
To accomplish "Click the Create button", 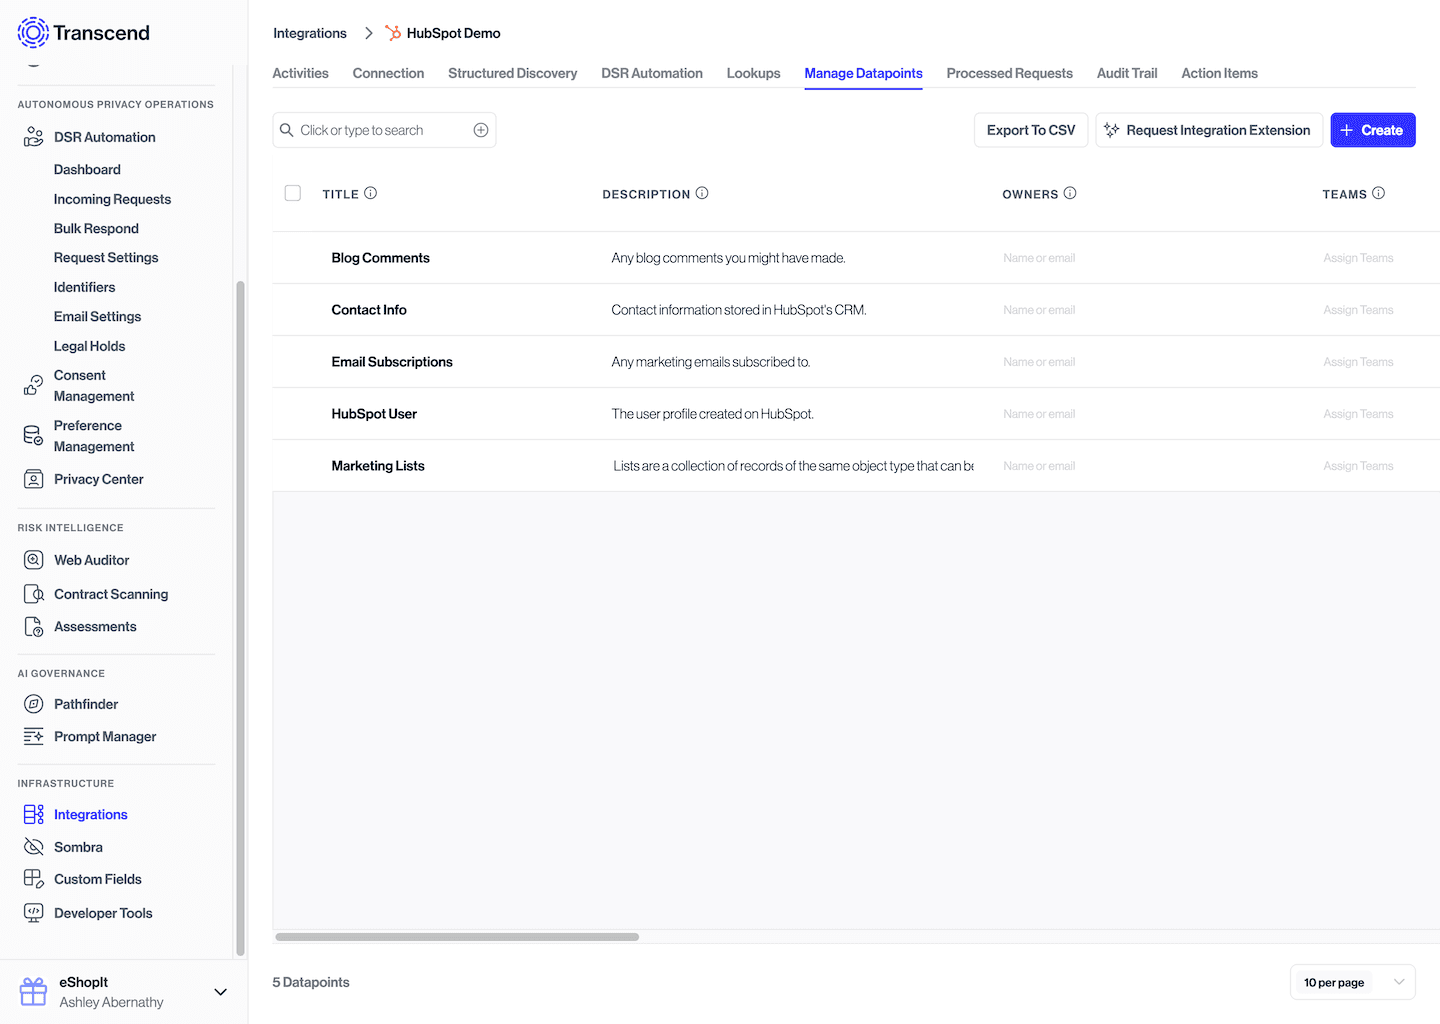I will (1372, 129).
